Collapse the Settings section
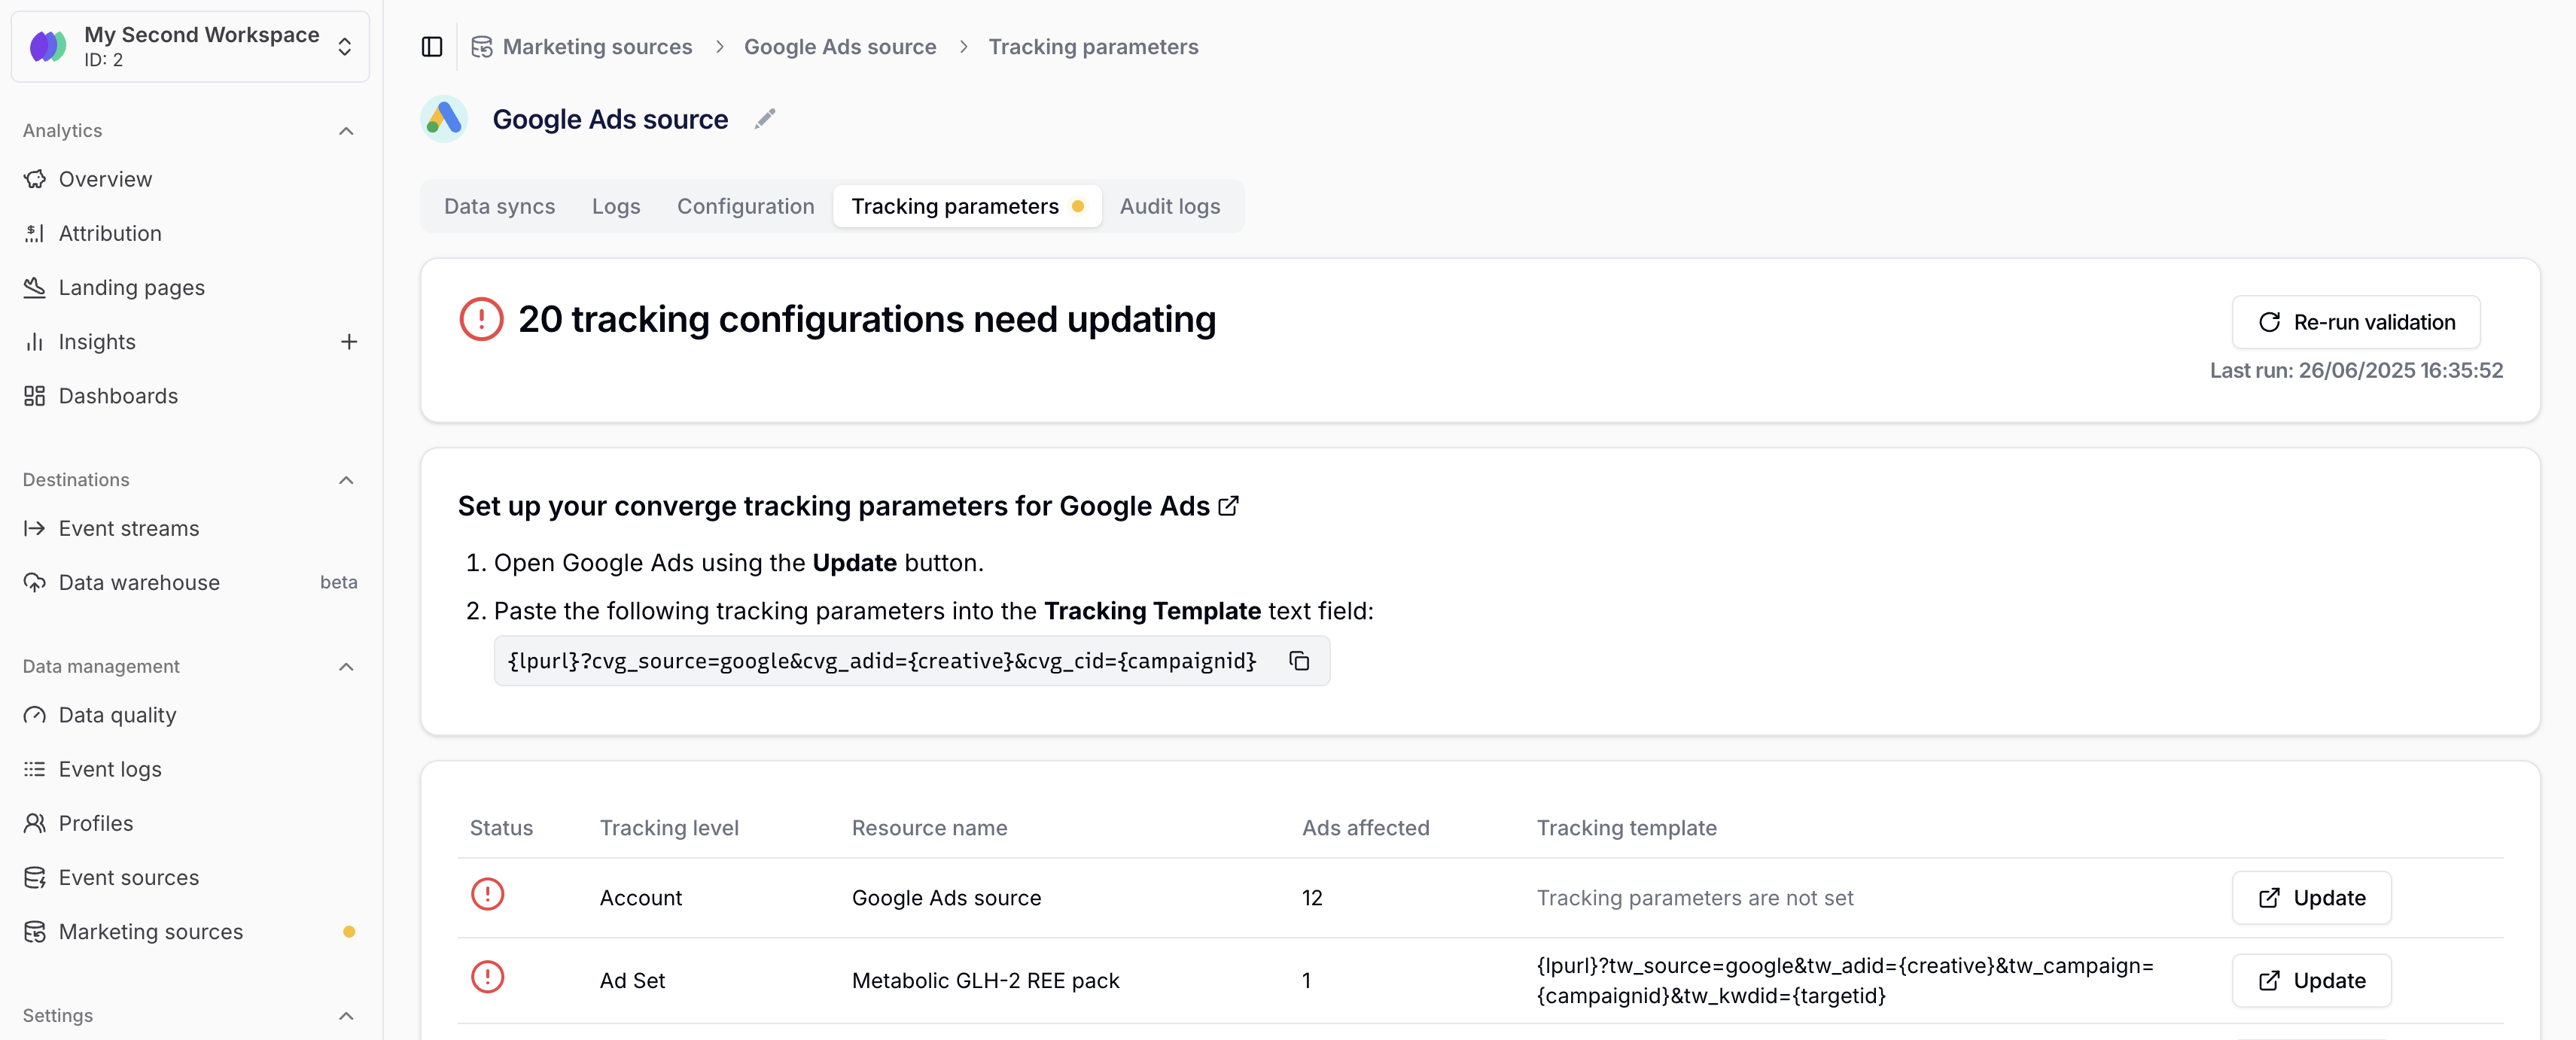 tap(346, 1016)
